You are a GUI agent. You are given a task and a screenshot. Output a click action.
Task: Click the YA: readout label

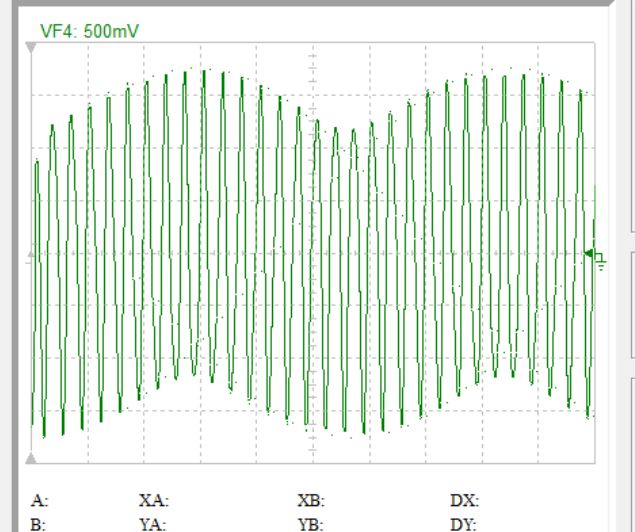153,525
